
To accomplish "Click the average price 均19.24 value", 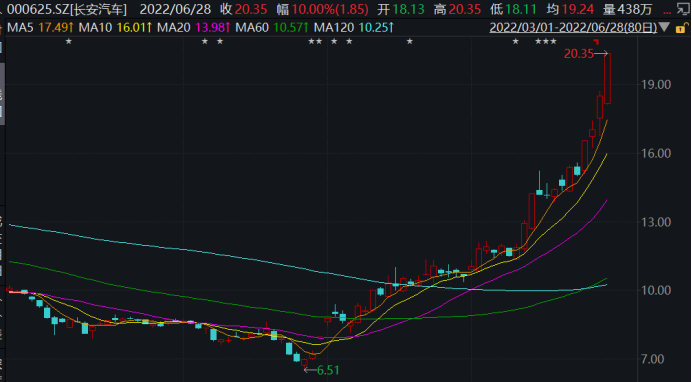I will coord(570,9).
